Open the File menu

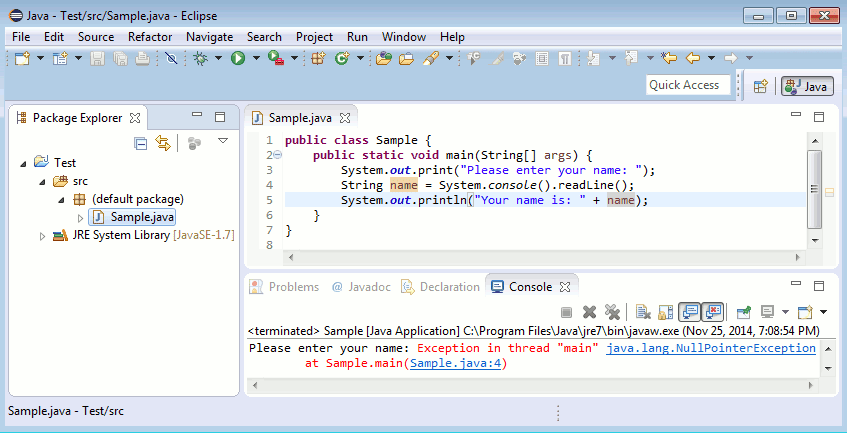(x=21, y=37)
